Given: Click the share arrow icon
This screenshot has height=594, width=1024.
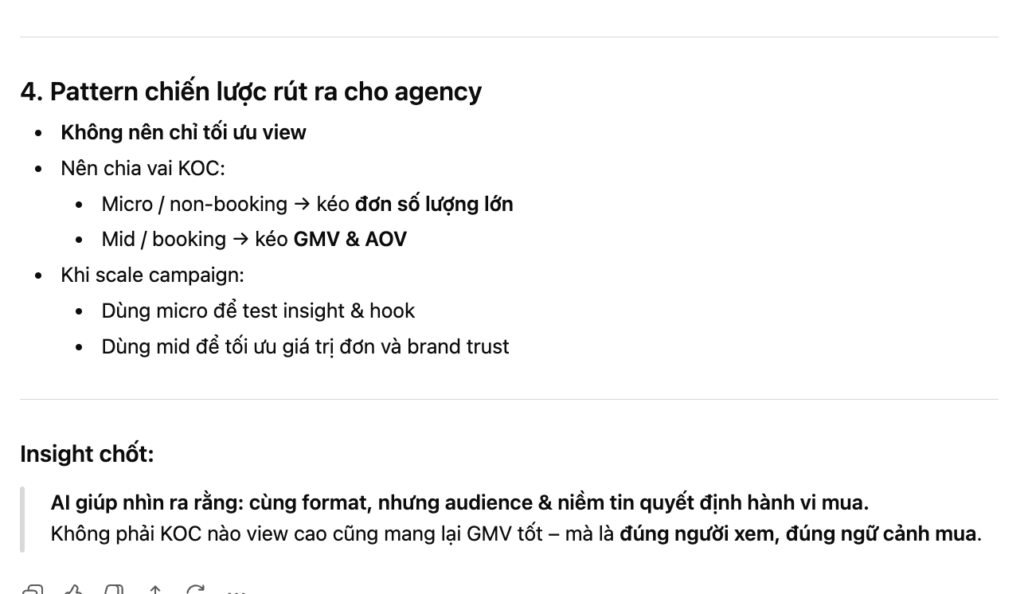Looking at the screenshot, I should tap(155, 589).
